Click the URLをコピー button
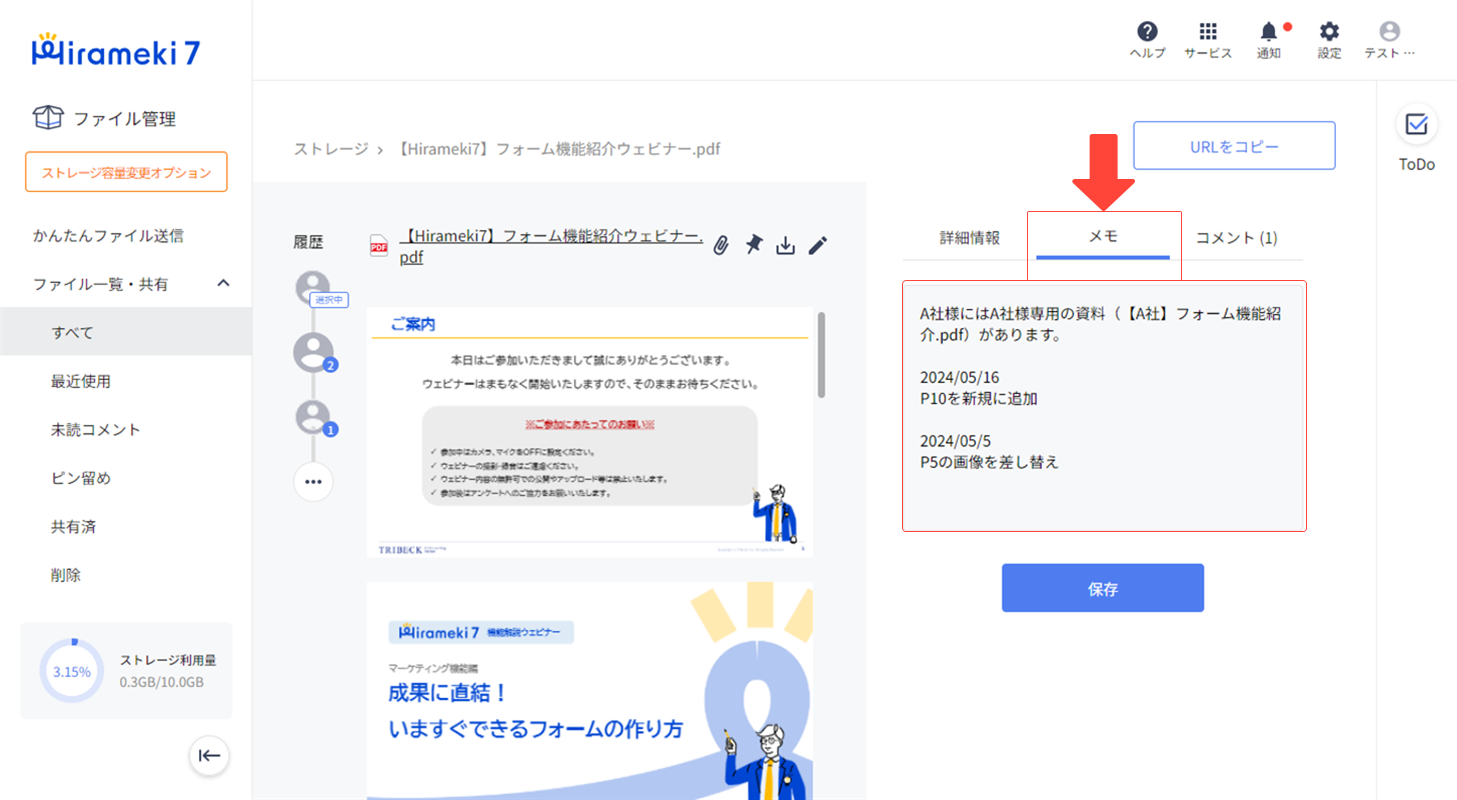This screenshot has height=800, width=1457. click(1233, 145)
